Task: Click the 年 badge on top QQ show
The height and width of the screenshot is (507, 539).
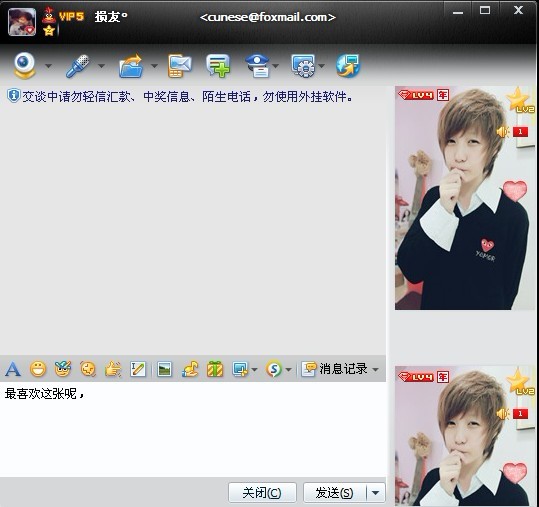Action: (443, 95)
